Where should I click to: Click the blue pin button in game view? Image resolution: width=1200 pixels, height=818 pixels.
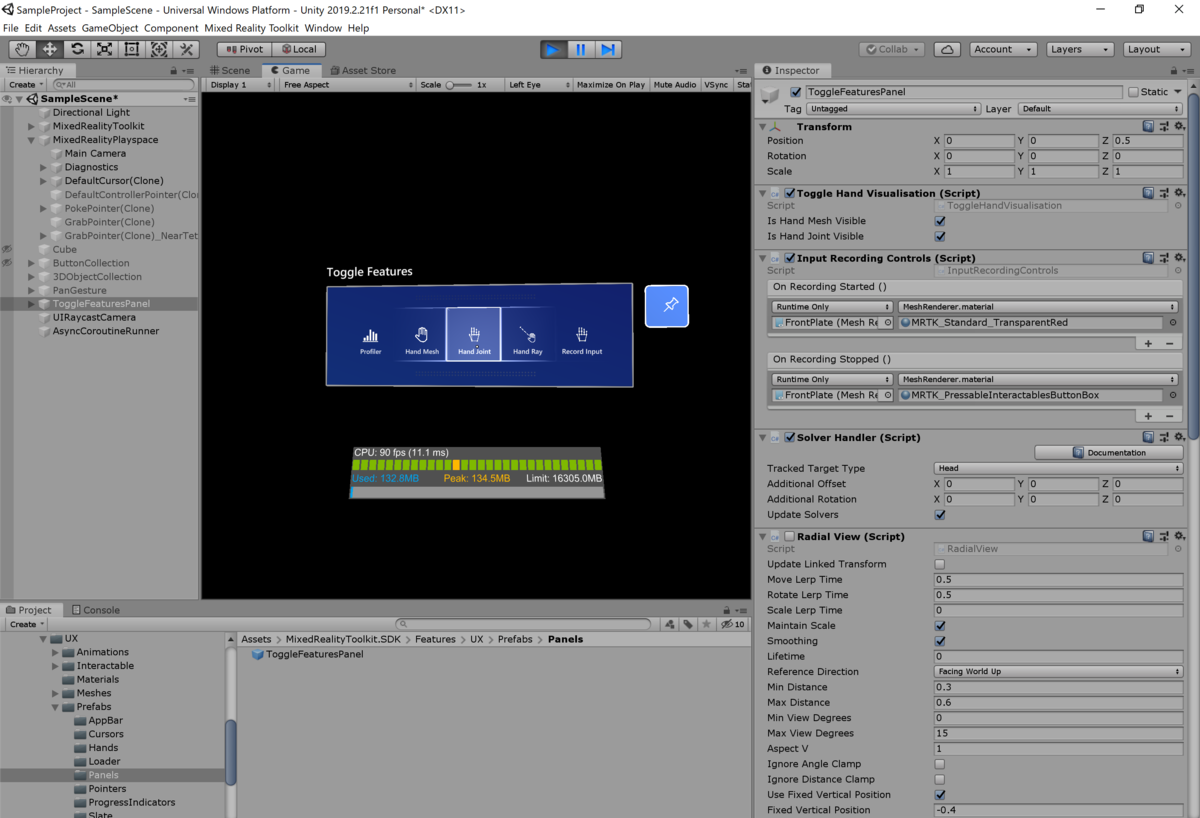[667, 306]
